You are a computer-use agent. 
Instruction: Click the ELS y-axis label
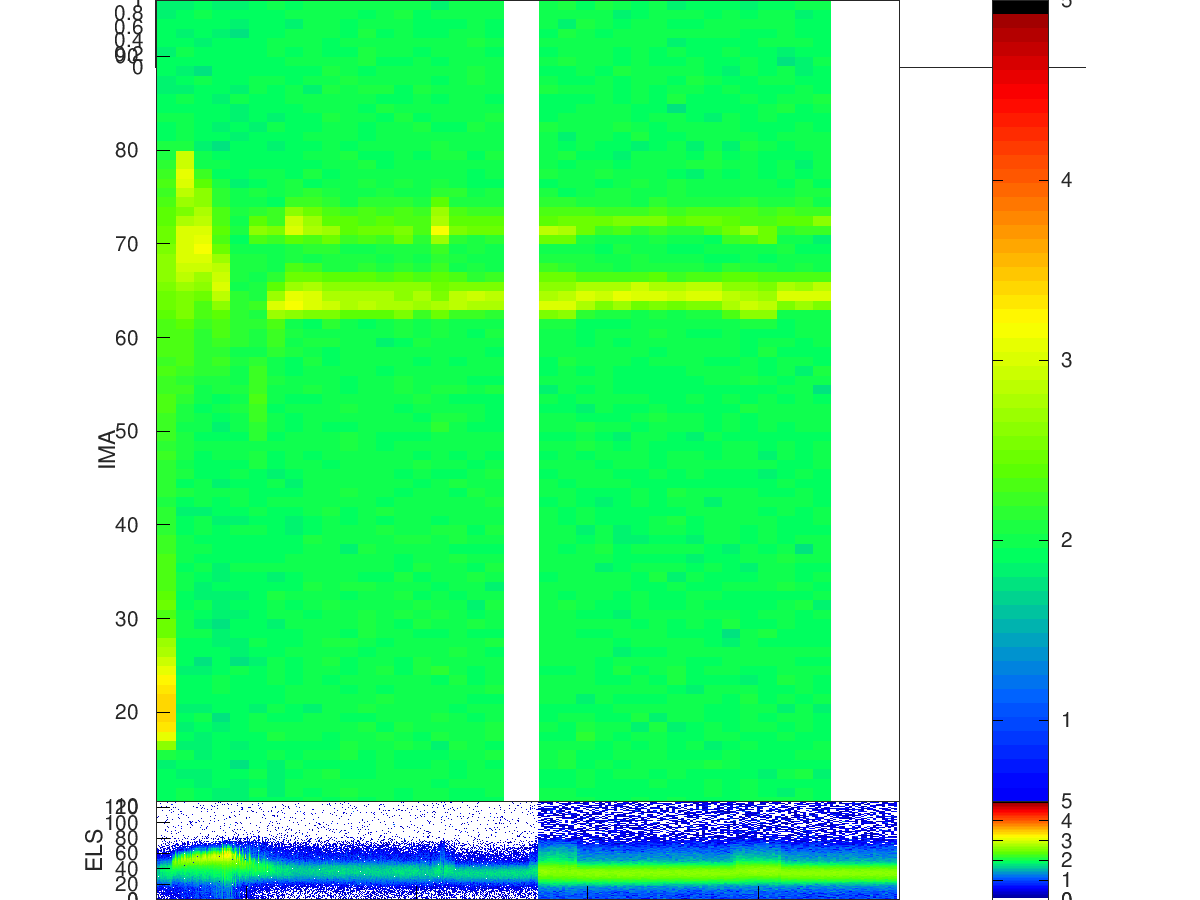click(95, 850)
